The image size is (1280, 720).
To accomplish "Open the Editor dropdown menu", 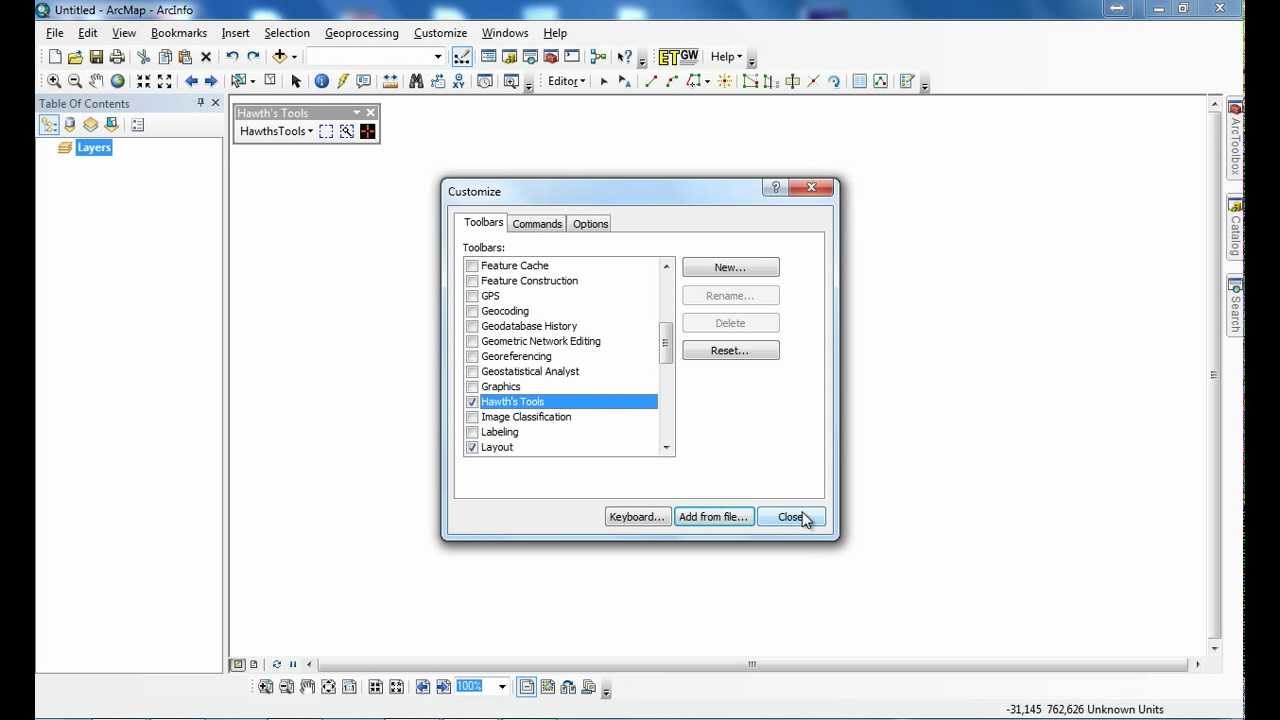I will point(566,82).
